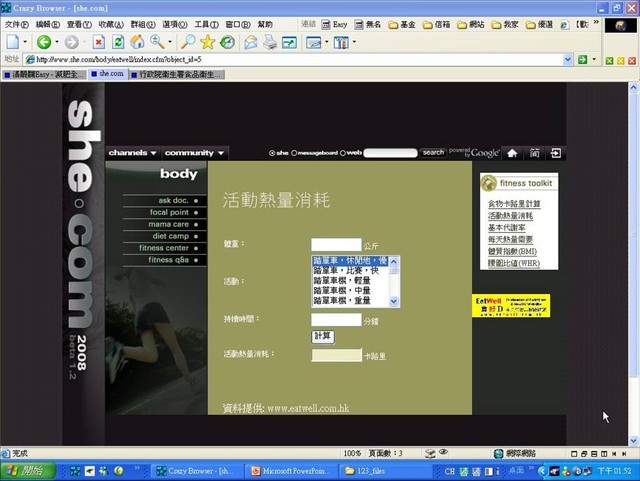Print the page with the printer icon

270,42
